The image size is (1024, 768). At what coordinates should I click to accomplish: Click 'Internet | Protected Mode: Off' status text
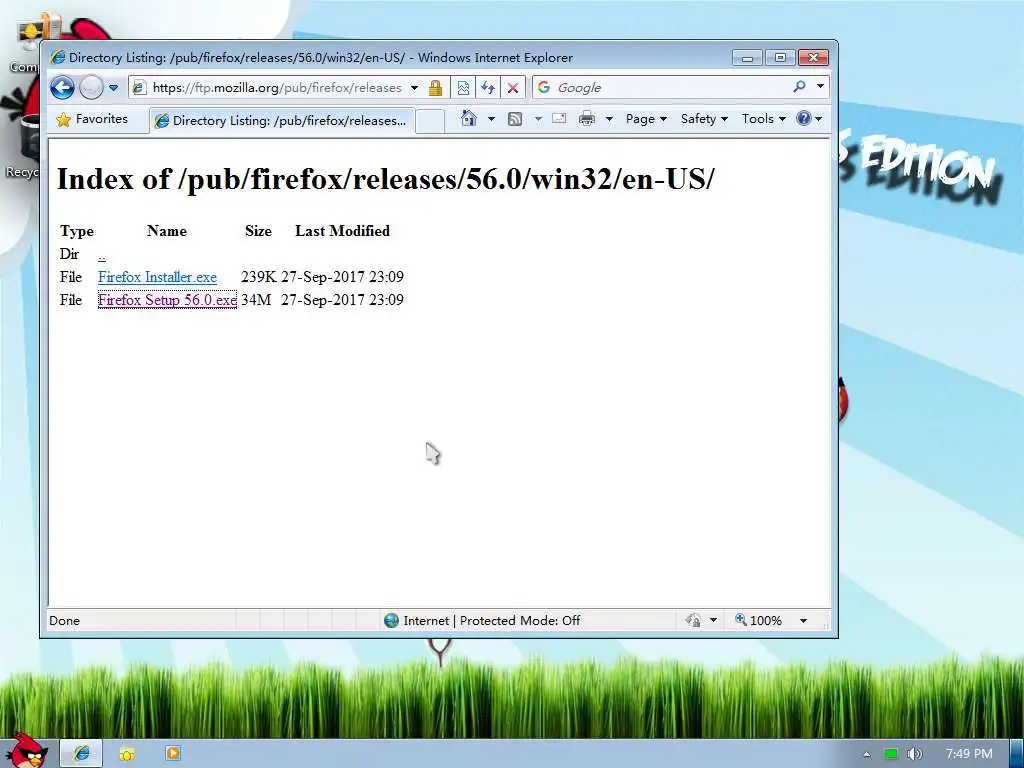pos(492,620)
